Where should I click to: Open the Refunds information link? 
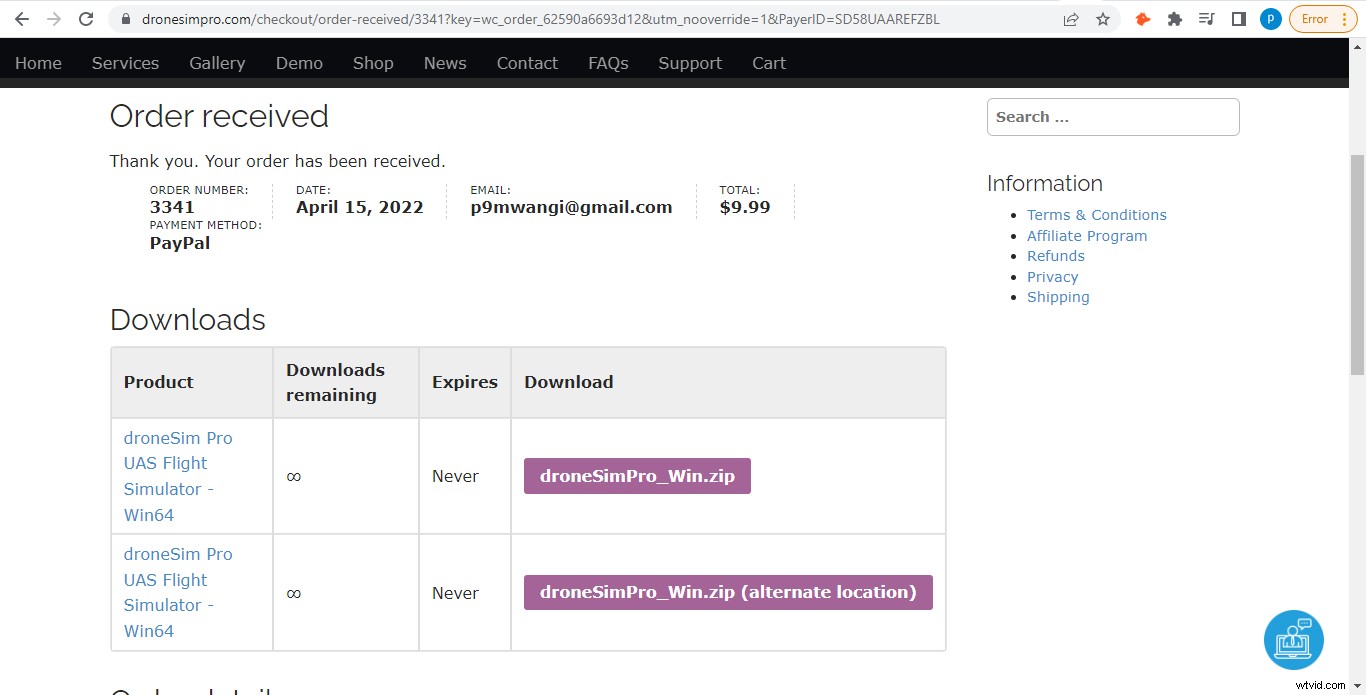[x=1055, y=256]
